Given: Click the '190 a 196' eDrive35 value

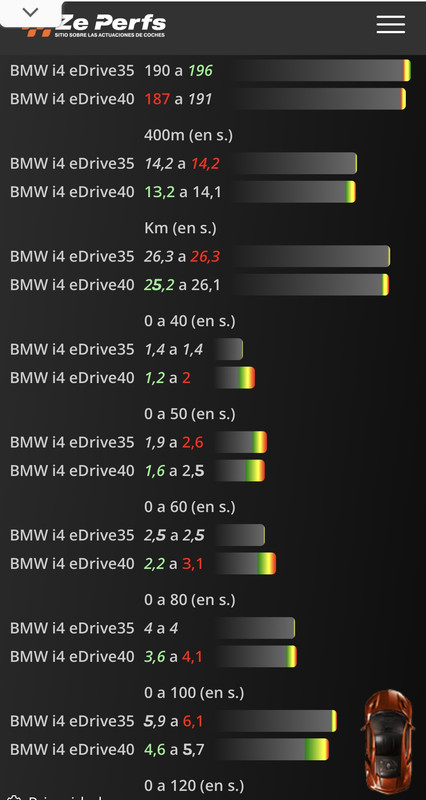Looking at the screenshot, I should pyautogui.click(x=178, y=70).
